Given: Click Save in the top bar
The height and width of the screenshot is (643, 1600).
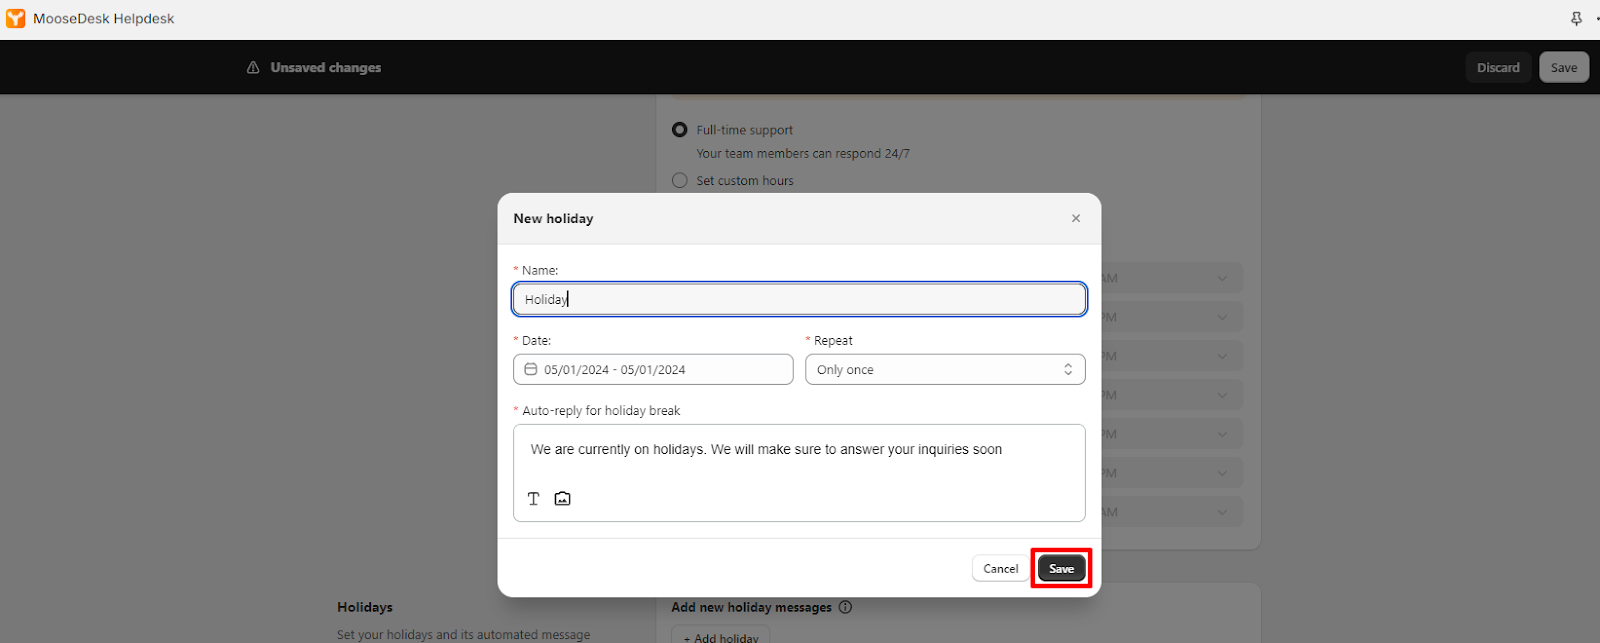Looking at the screenshot, I should tap(1564, 68).
